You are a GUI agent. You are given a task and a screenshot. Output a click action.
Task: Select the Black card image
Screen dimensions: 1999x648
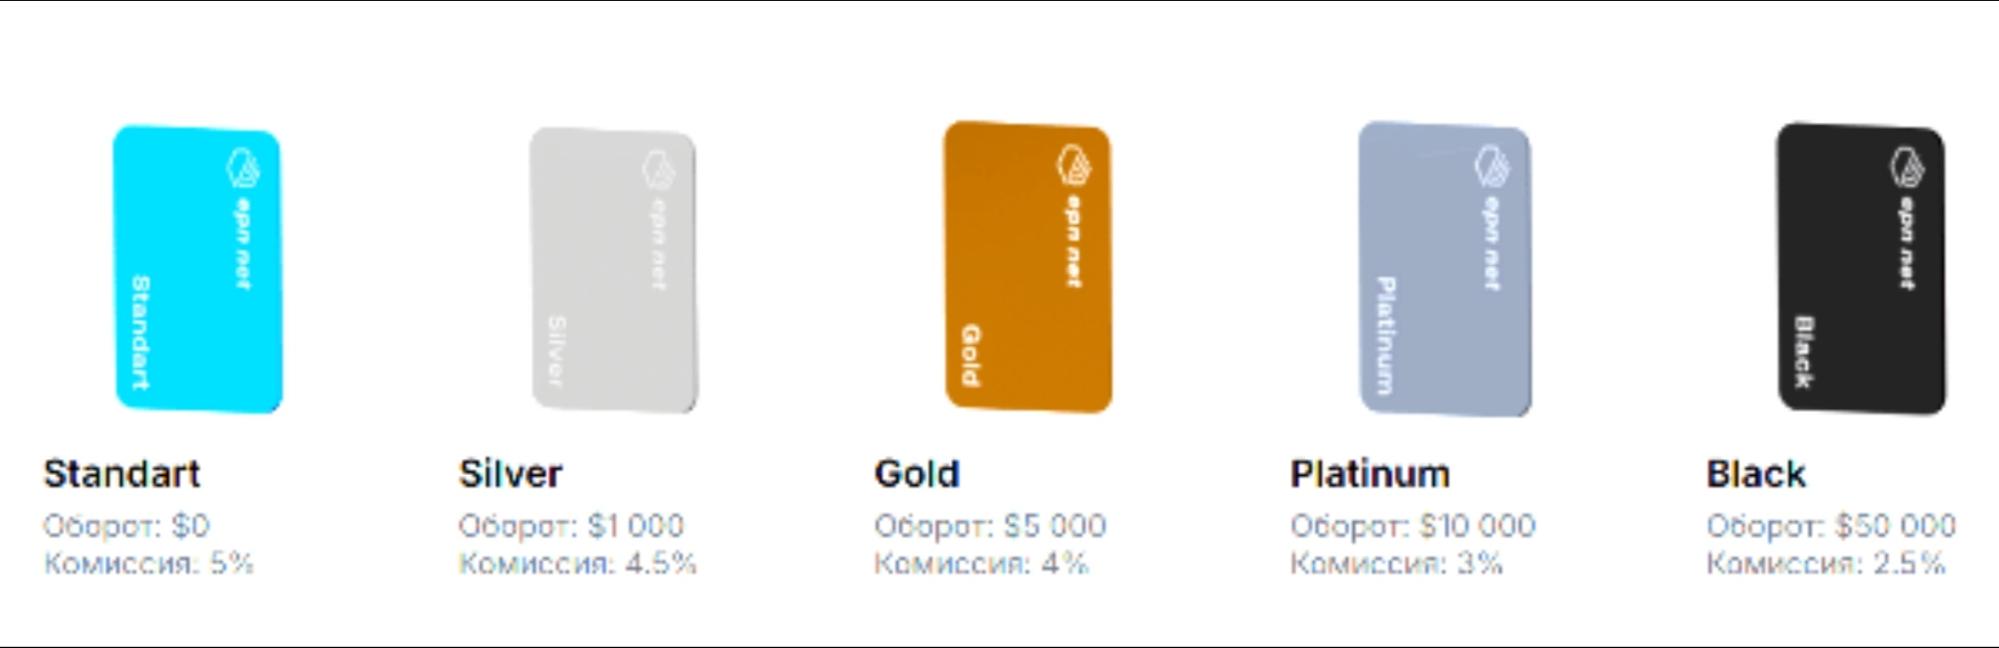(x=1861, y=268)
